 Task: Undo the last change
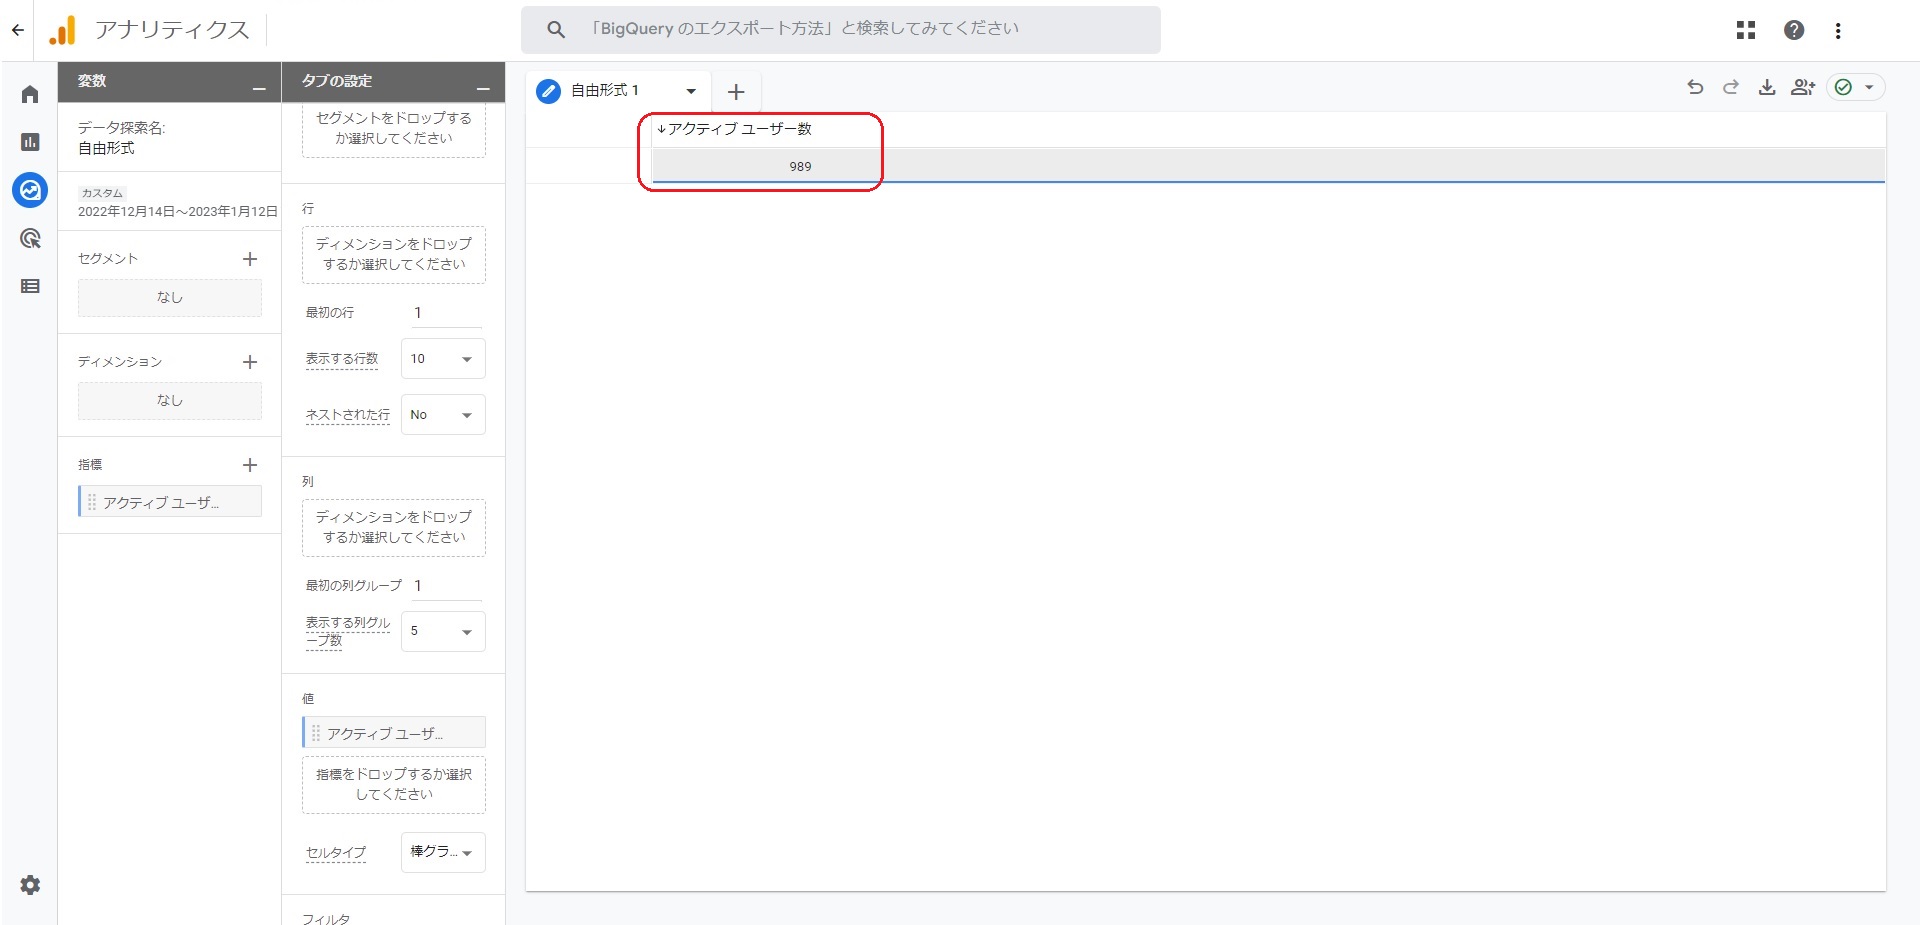tap(1695, 87)
